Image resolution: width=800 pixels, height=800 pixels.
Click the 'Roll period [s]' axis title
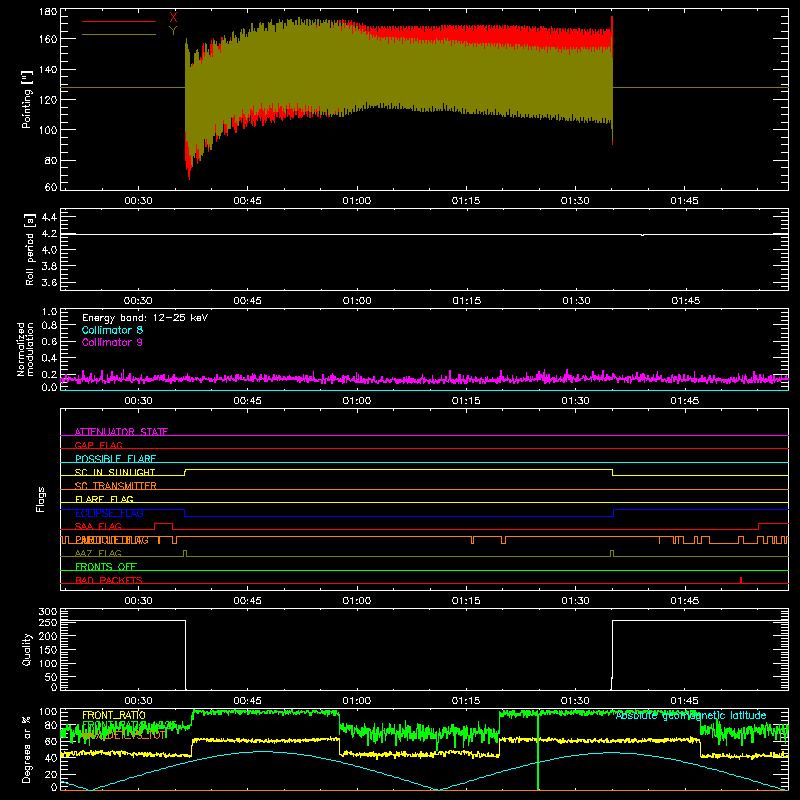click(x=30, y=249)
